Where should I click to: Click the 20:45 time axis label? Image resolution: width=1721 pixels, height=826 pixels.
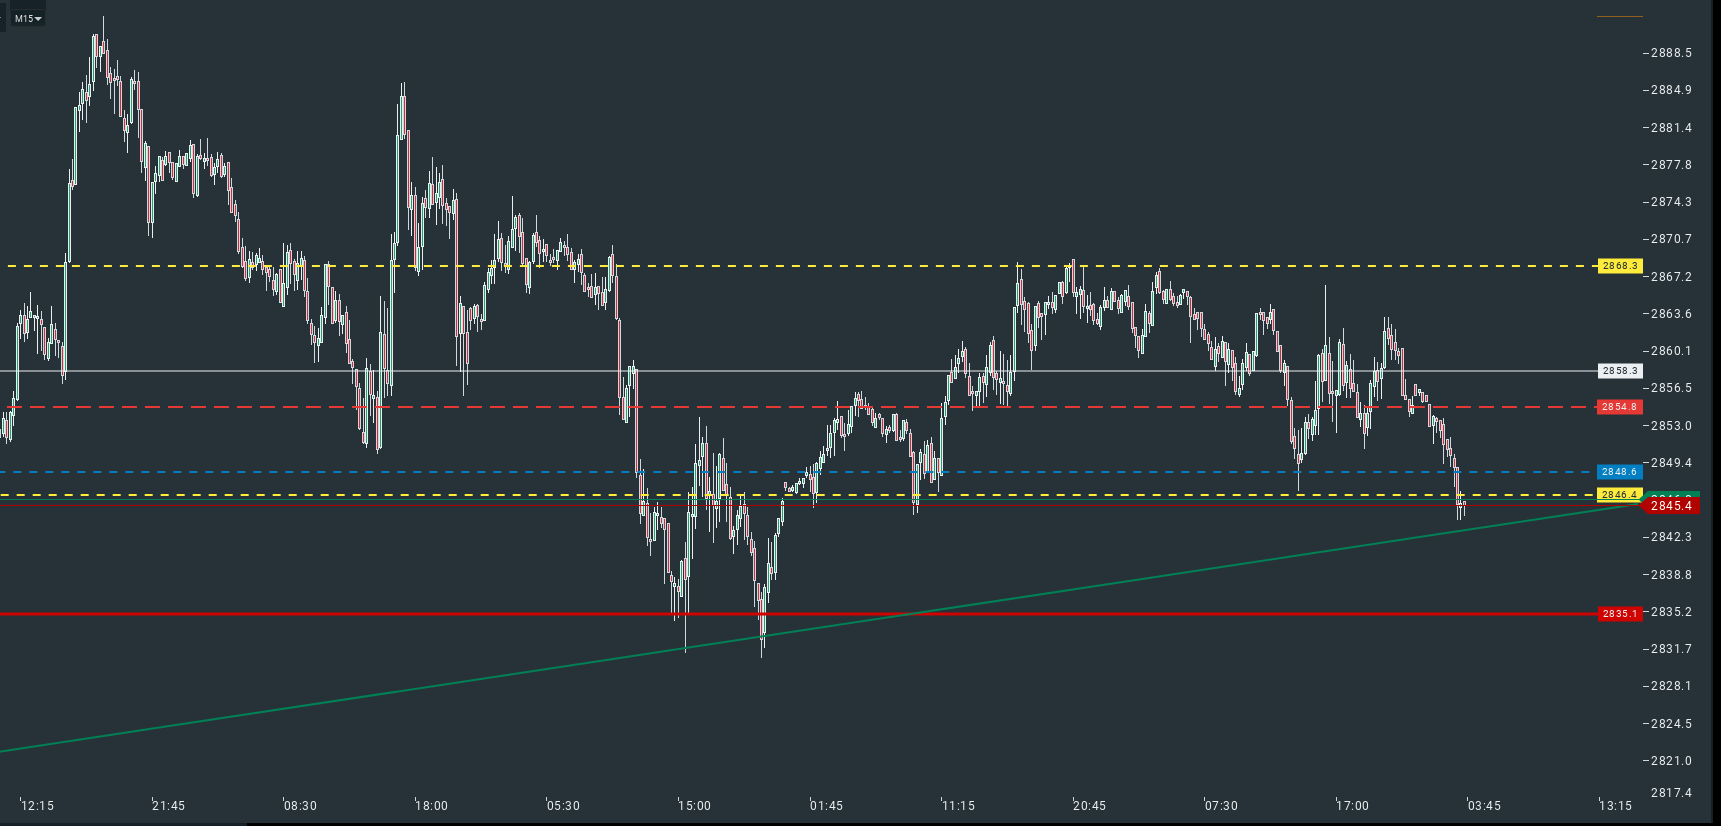pyautogui.click(x=1090, y=806)
